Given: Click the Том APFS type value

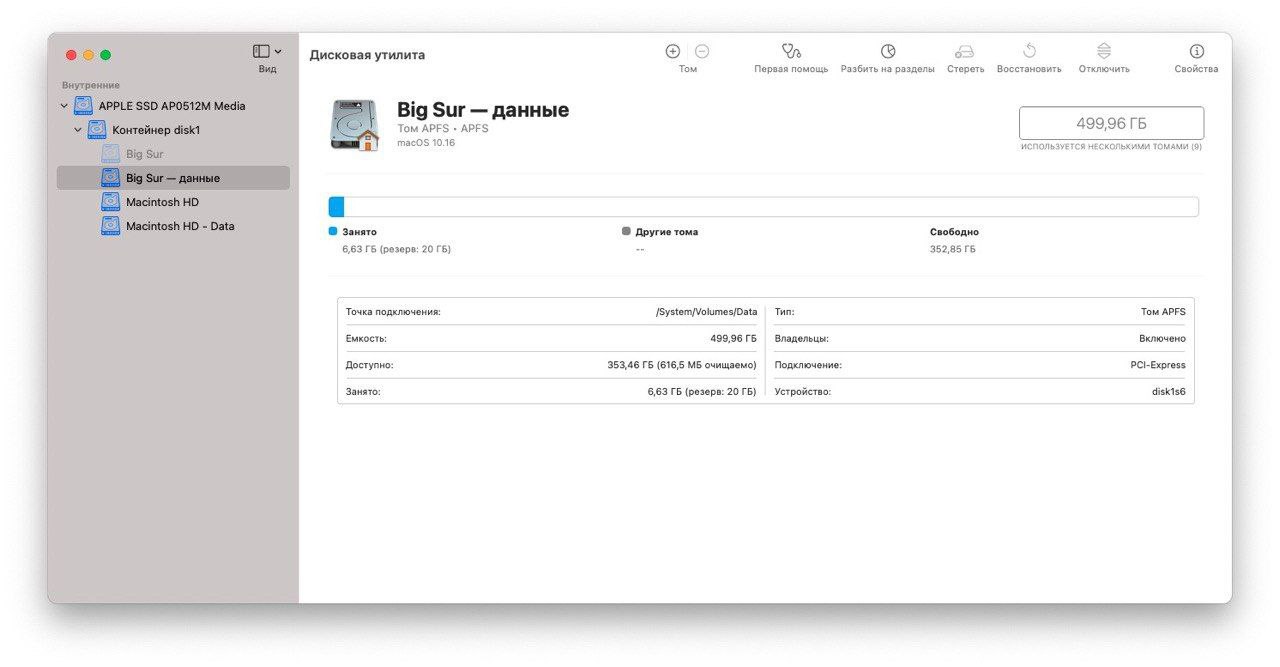Looking at the screenshot, I should pos(1163,312).
